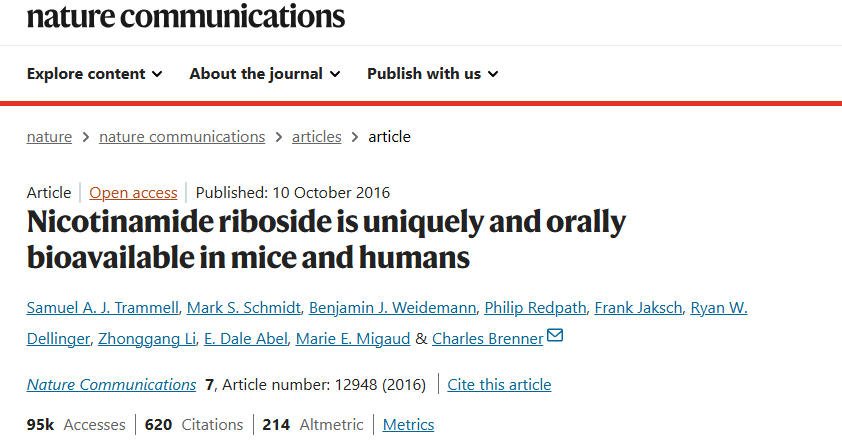Viewport: 842px width, 448px height.
Task: Open Benjamin J. Weidemann's author details
Action: (392, 307)
